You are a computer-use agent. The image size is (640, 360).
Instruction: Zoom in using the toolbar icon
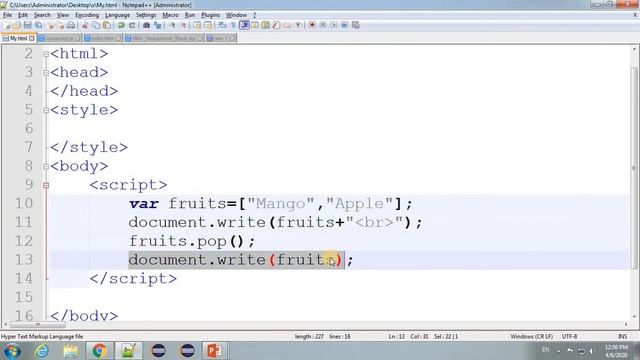point(173,25)
